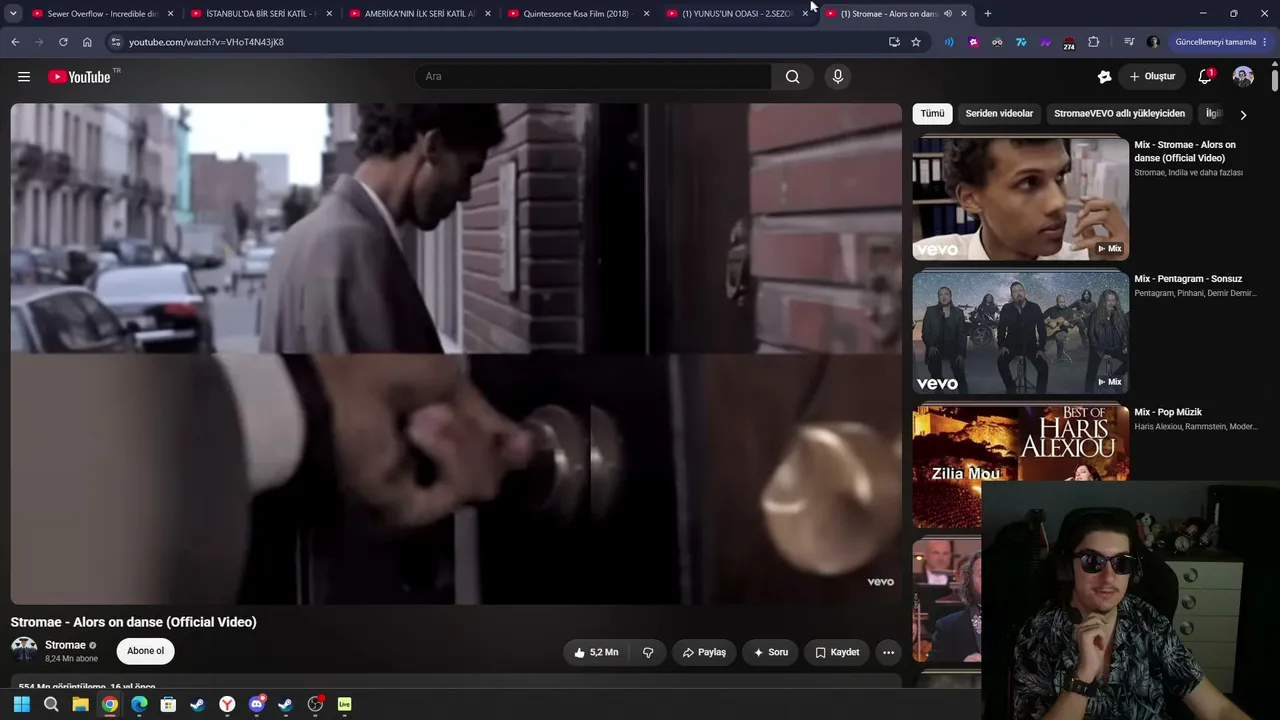Install the app via address bar icon

(894, 42)
